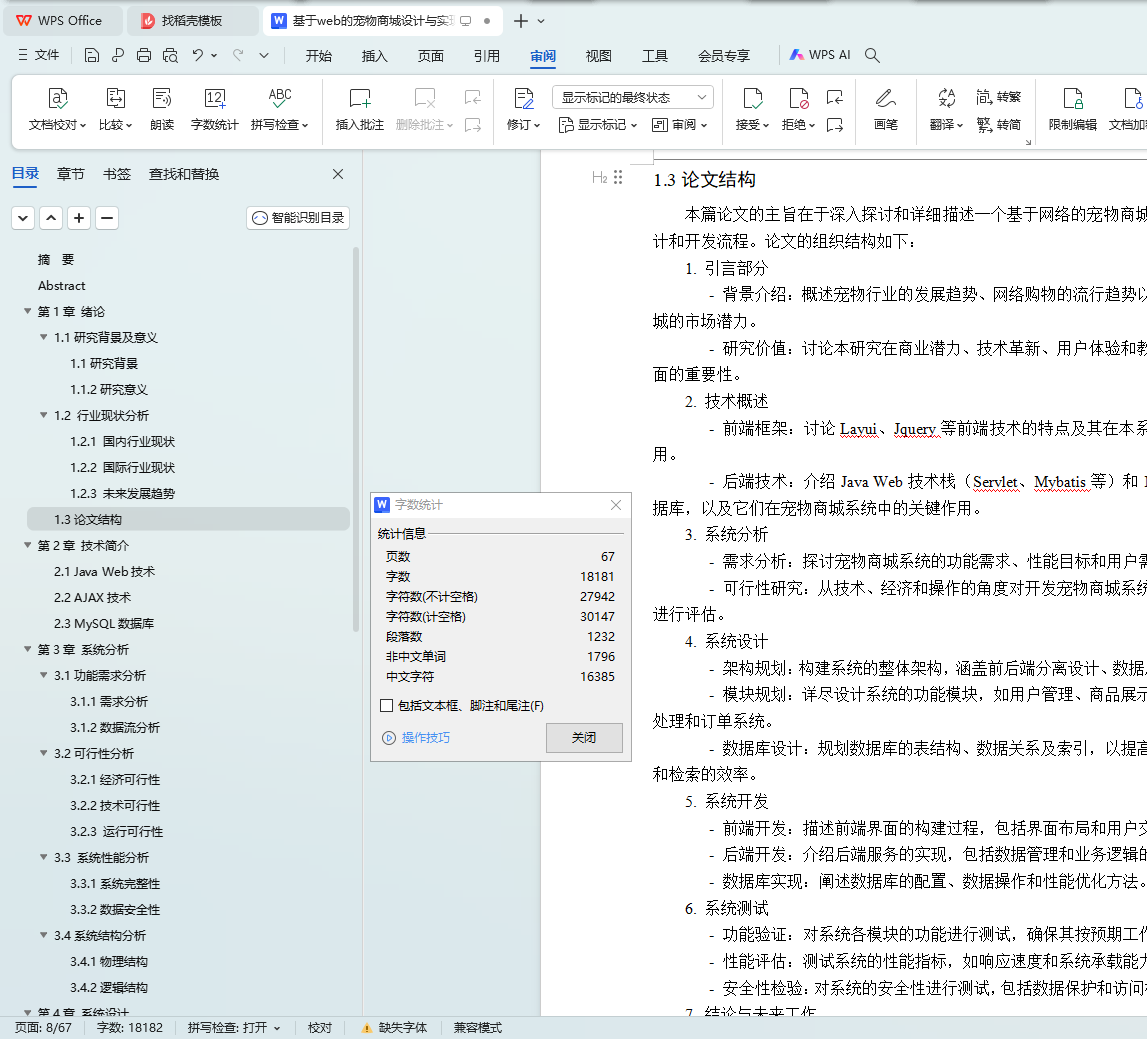The width and height of the screenshot is (1147, 1039).
Task: Click 拒绝 reject changes icon
Action: click(798, 108)
